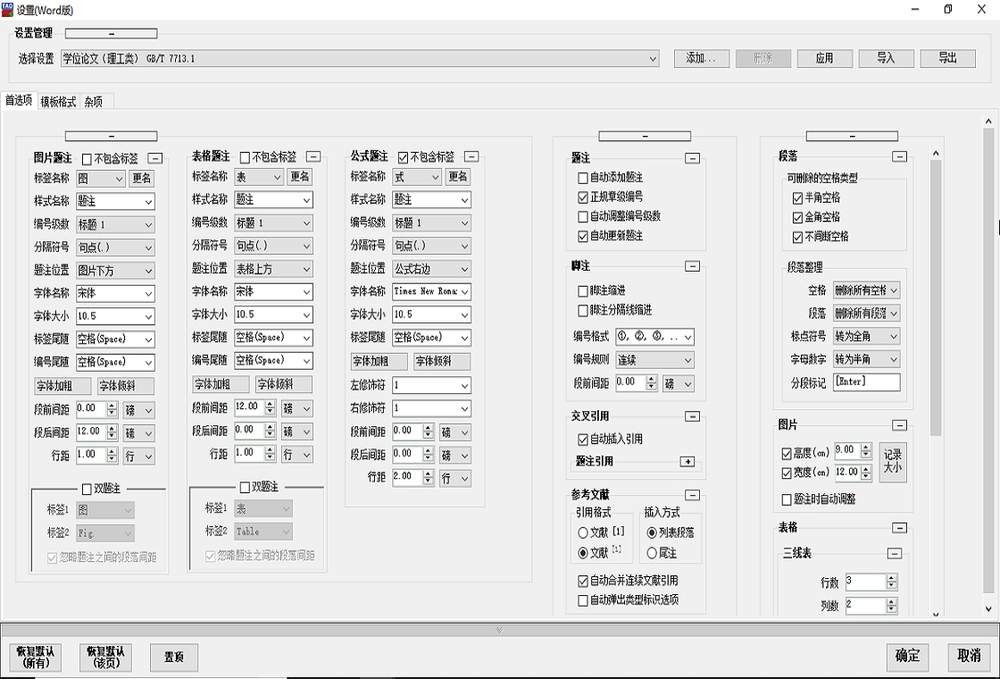
Task: Select 文献 [1] inline reference format
Action: pos(582,532)
